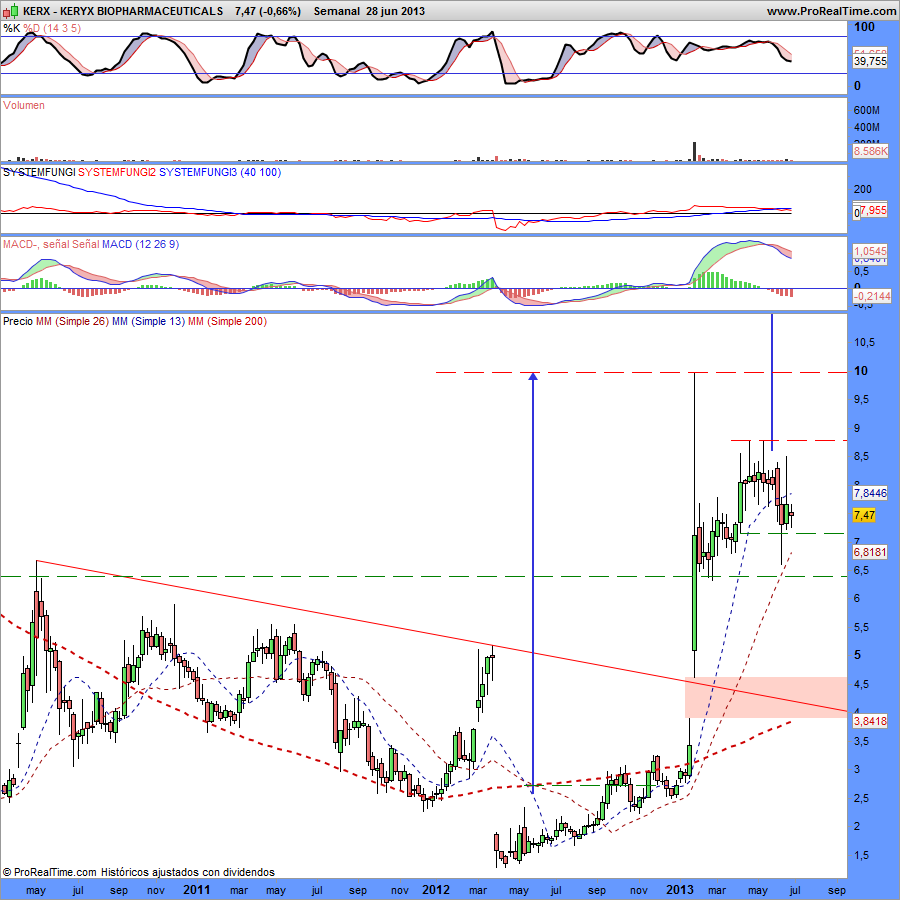Click the 6,8181 moving average value tag
900x900 pixels.
pyautogui.click(x=870, y=552)
